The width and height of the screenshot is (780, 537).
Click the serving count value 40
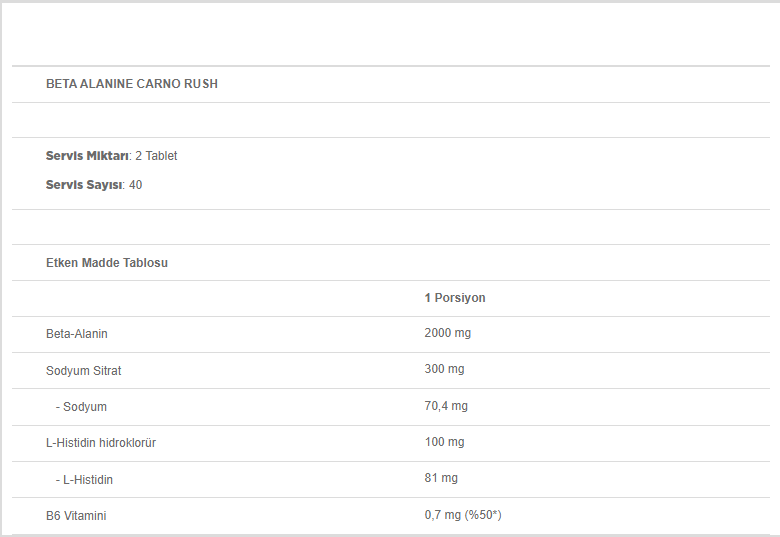[x=135, y=185]
